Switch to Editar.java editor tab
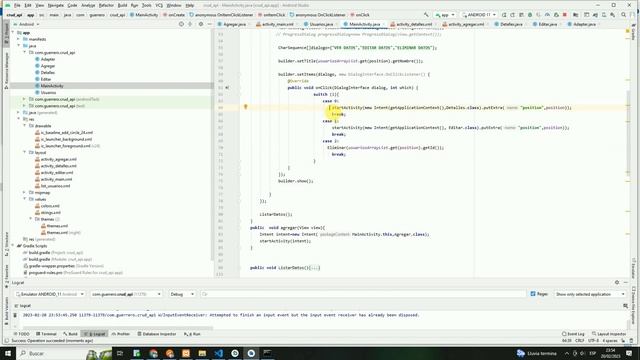The width and height of the screenshot is (640, 360). tap(547, 24)
